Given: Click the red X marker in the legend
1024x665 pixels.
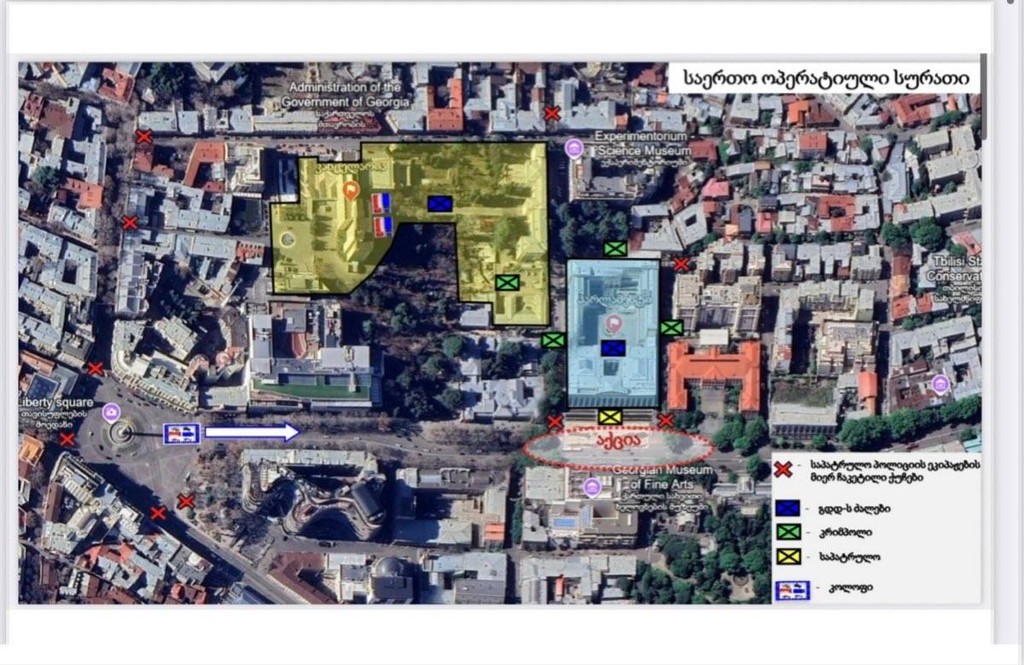Looking at the screenshot, I should click(784, 469).
